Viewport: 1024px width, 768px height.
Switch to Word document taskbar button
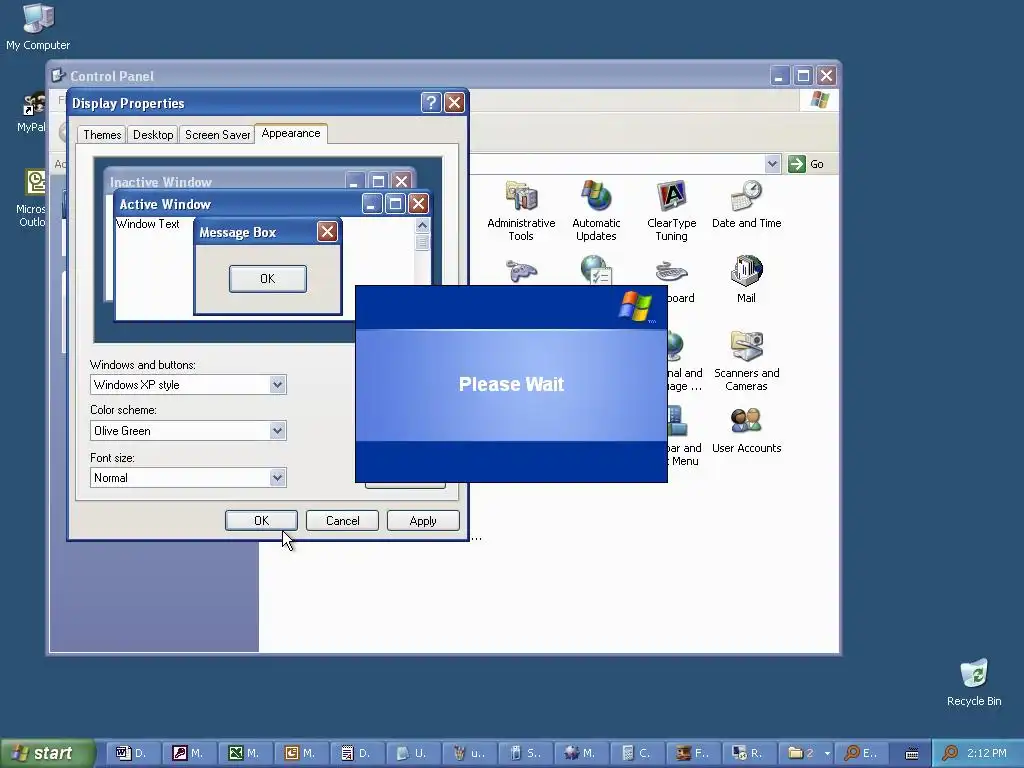[131, 753]
